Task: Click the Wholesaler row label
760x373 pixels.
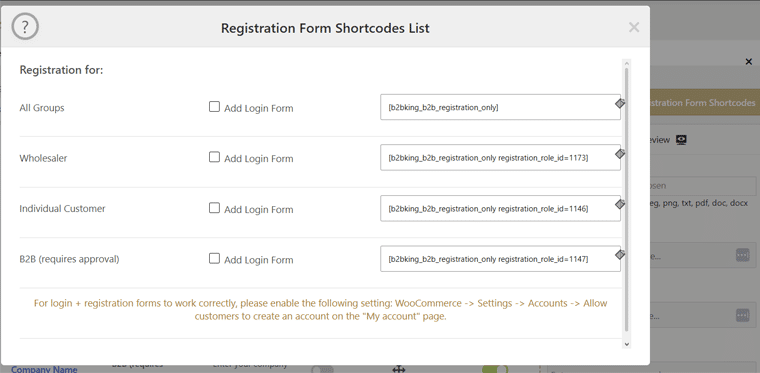Action: point(43,158)
